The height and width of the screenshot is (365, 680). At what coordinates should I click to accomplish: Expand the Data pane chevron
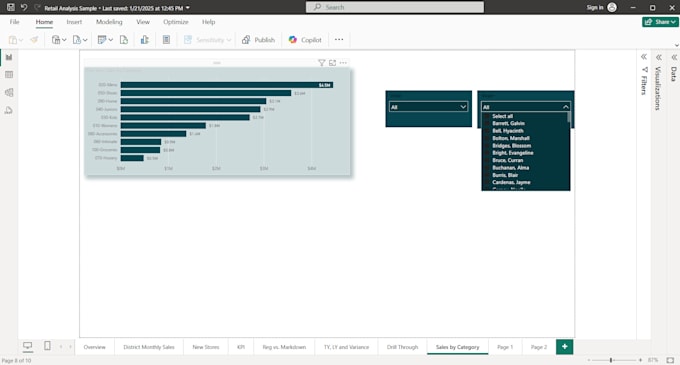click(673, 57)
